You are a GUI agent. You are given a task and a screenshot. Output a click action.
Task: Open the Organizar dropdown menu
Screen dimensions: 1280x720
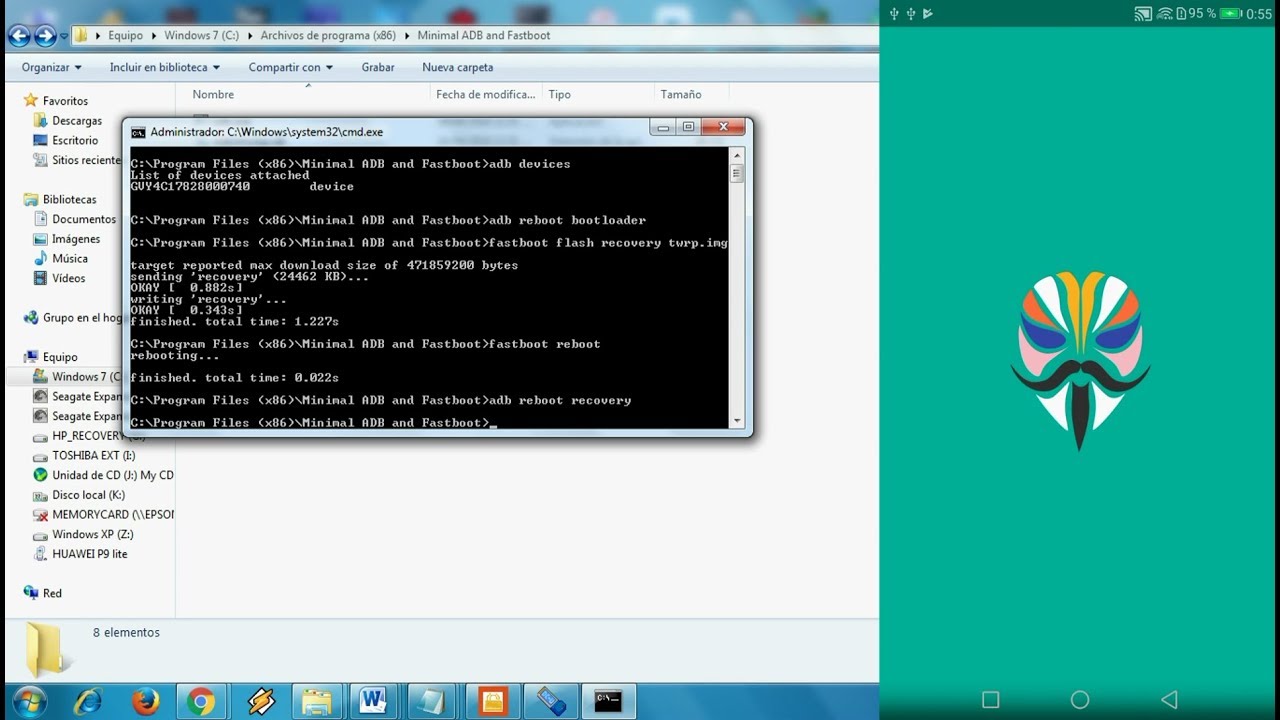[52, 67]
